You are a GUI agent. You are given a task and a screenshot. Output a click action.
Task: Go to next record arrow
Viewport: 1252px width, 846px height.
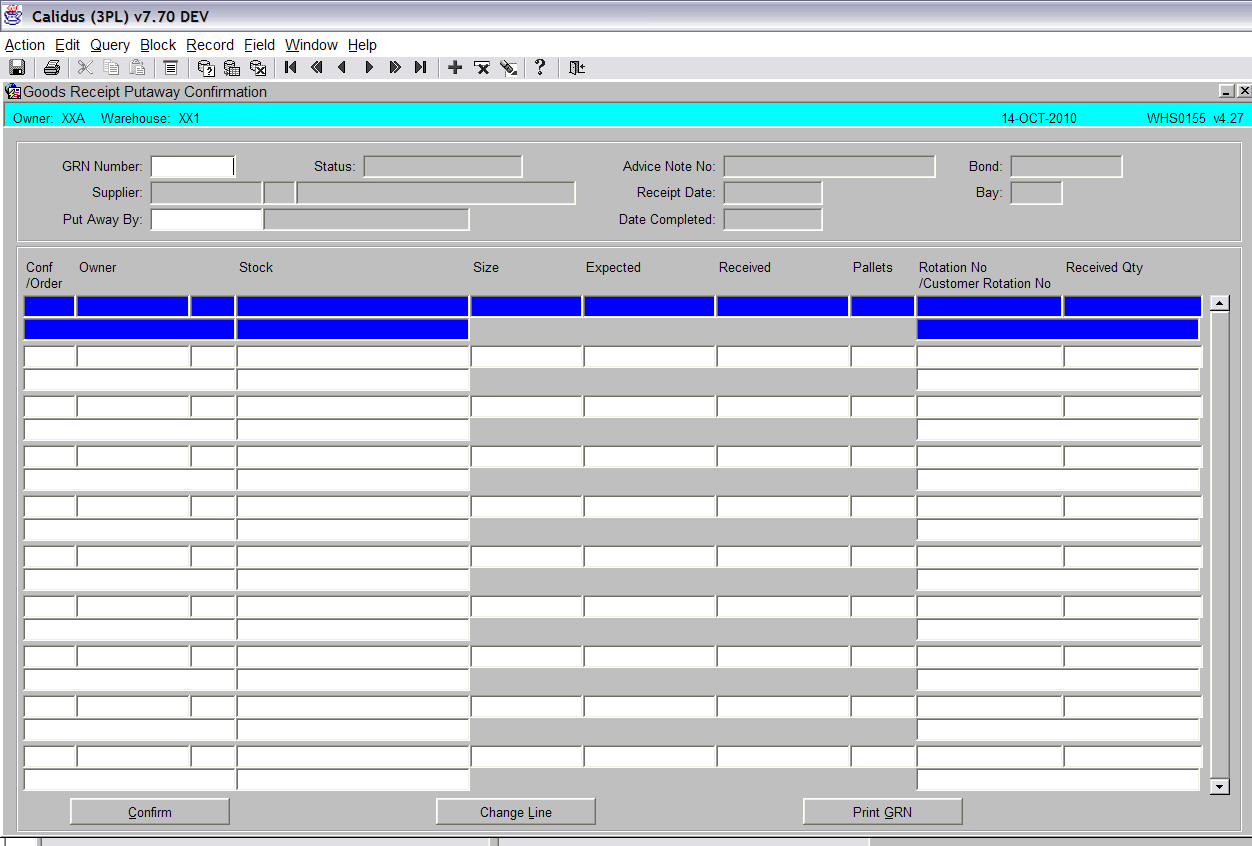[x=369, y=68]
